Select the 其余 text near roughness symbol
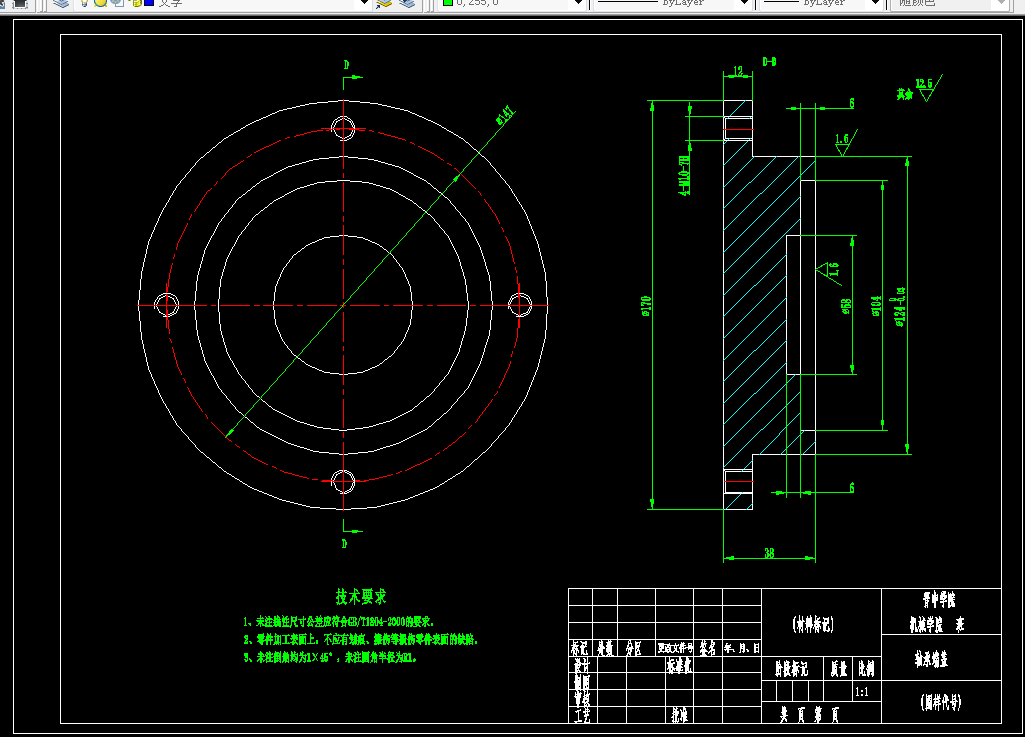The height and width of the screenshot is (737, 1025). click(904, 95)
